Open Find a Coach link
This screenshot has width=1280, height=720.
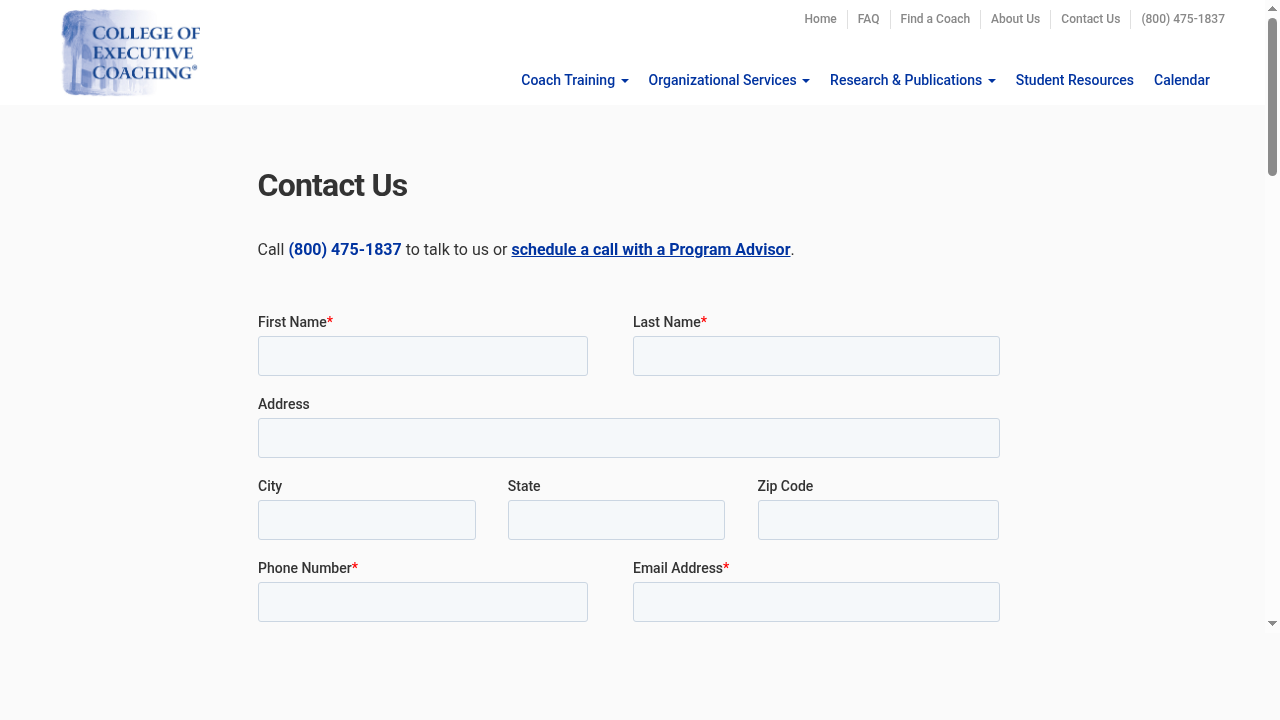tap(935, 19)
